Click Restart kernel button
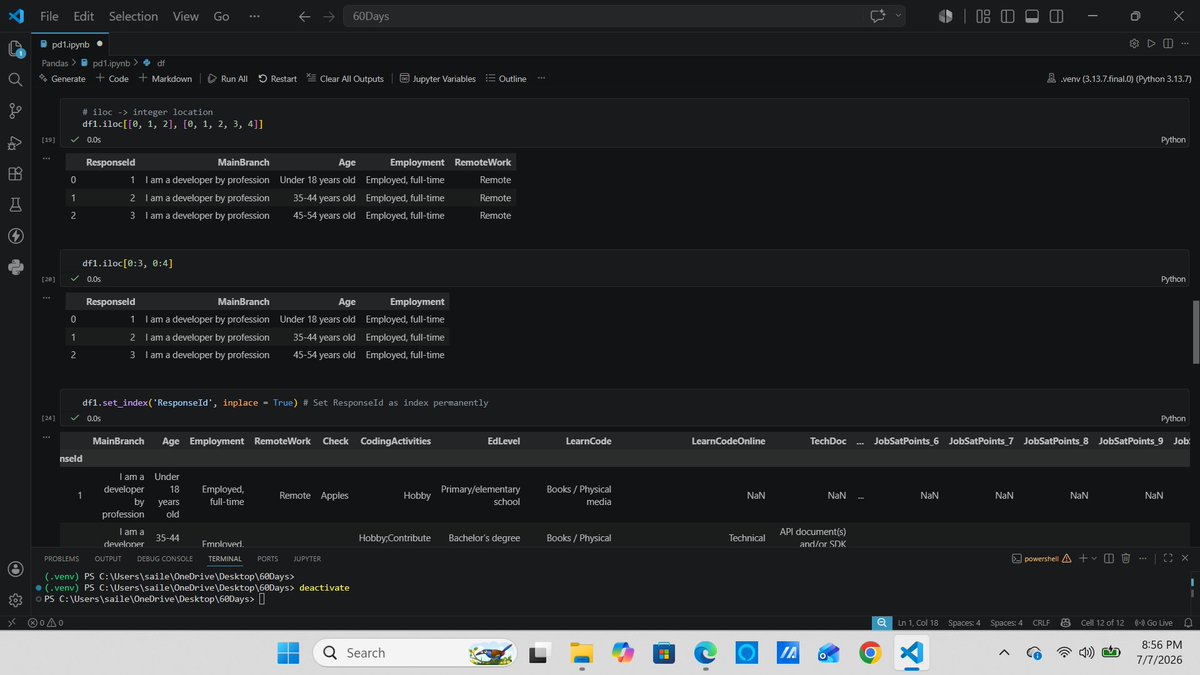Image resolution: width=1200 pixels, height=675 pixels. (x=277, y=78)
